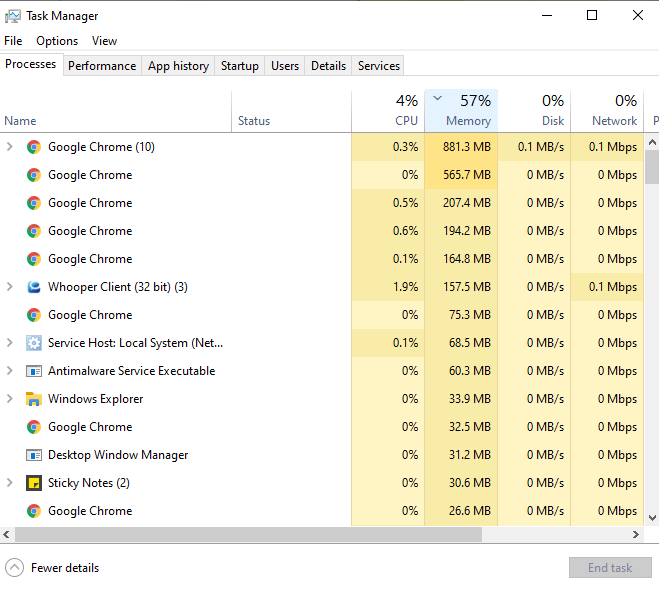Click the horizontal scrollbar right arrow

tap(636, 535)
